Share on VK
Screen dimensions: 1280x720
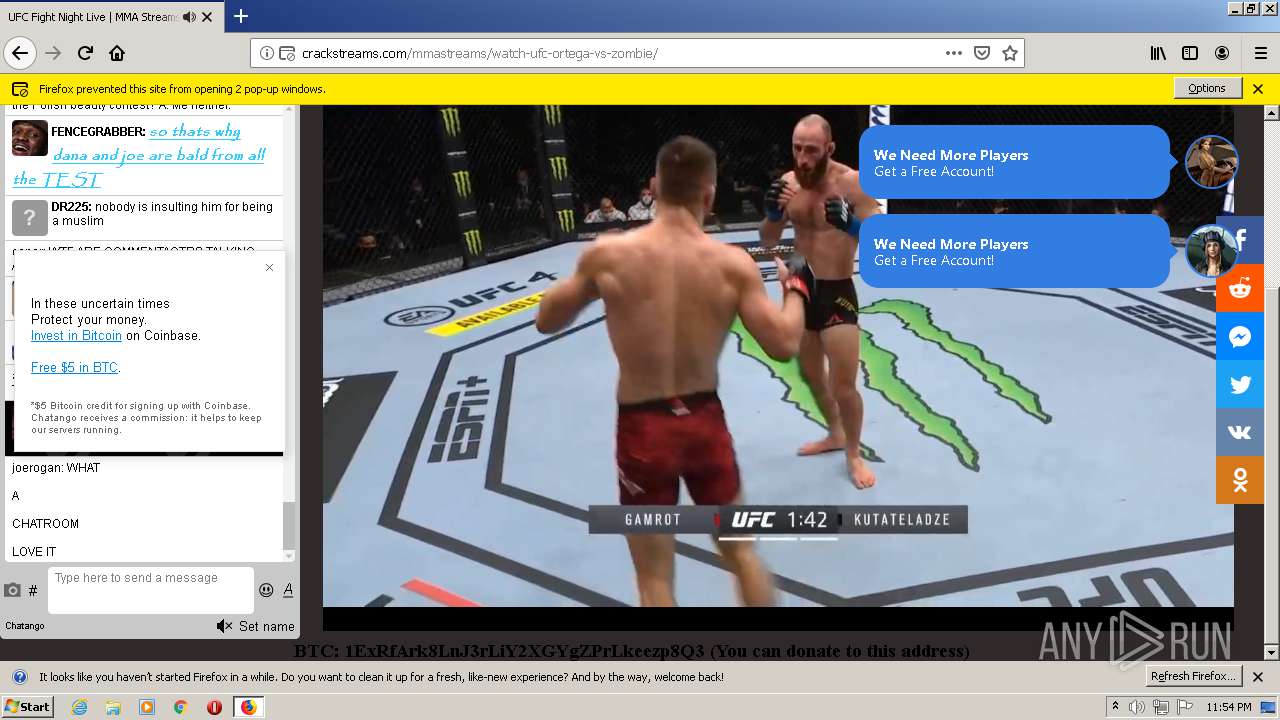point(1240,432)
